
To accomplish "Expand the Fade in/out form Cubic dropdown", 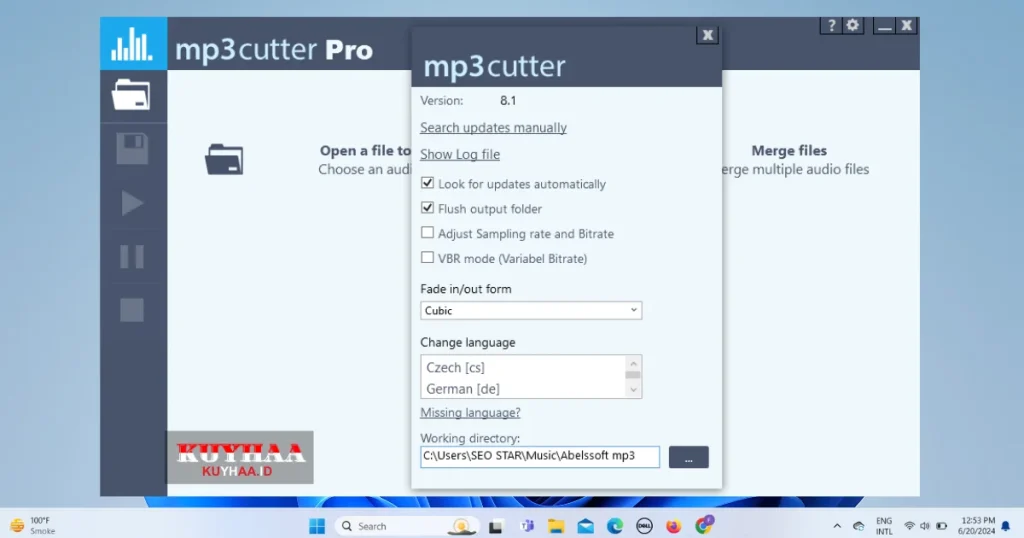I will point(531,310).
